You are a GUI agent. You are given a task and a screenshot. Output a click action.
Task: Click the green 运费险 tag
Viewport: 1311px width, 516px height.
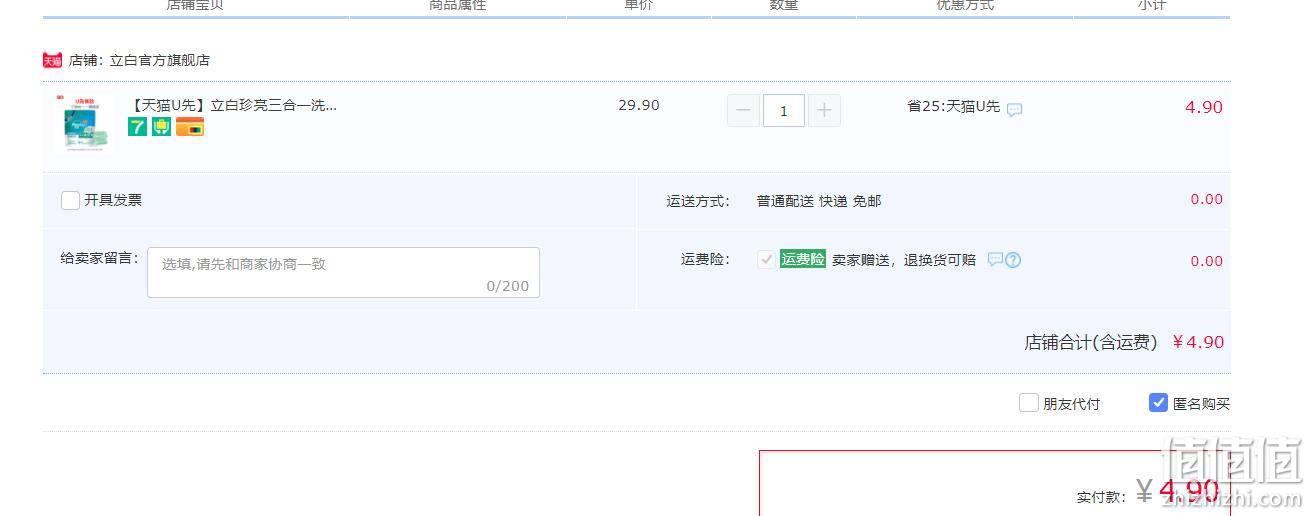[x=803, y=259]
